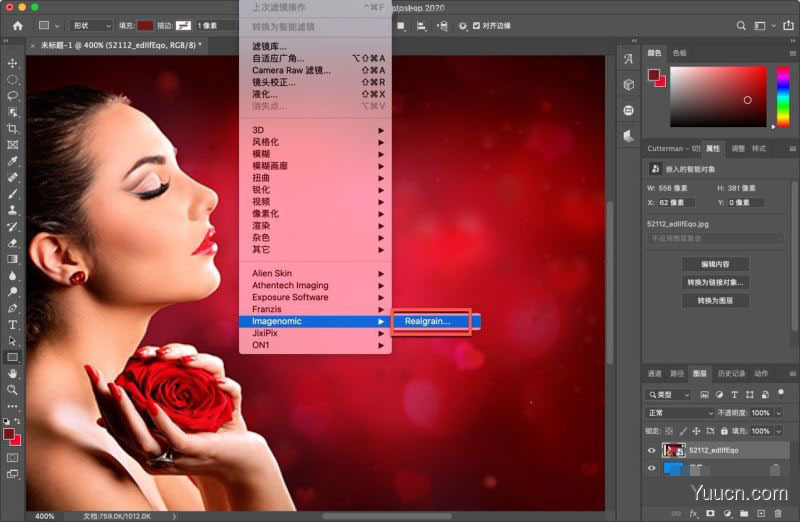Expand the Alien Skin submenu

(x=315, y=274)
